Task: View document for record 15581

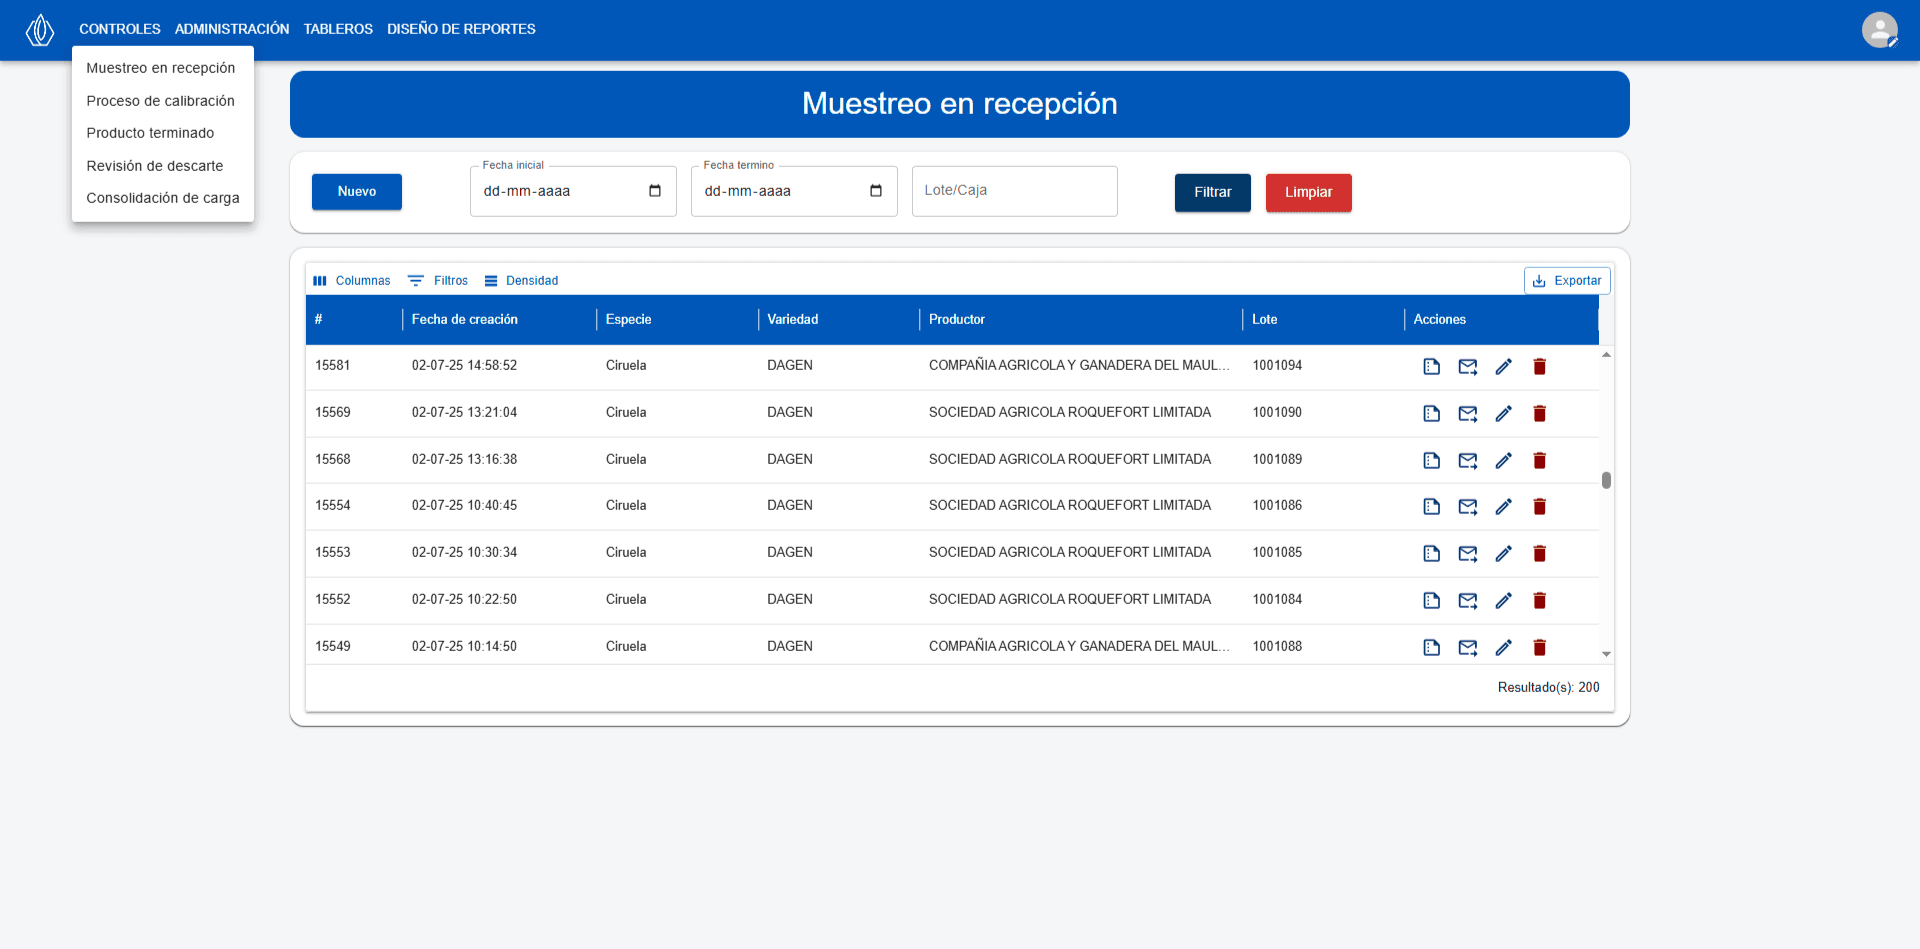Action: click(1431, 366)
